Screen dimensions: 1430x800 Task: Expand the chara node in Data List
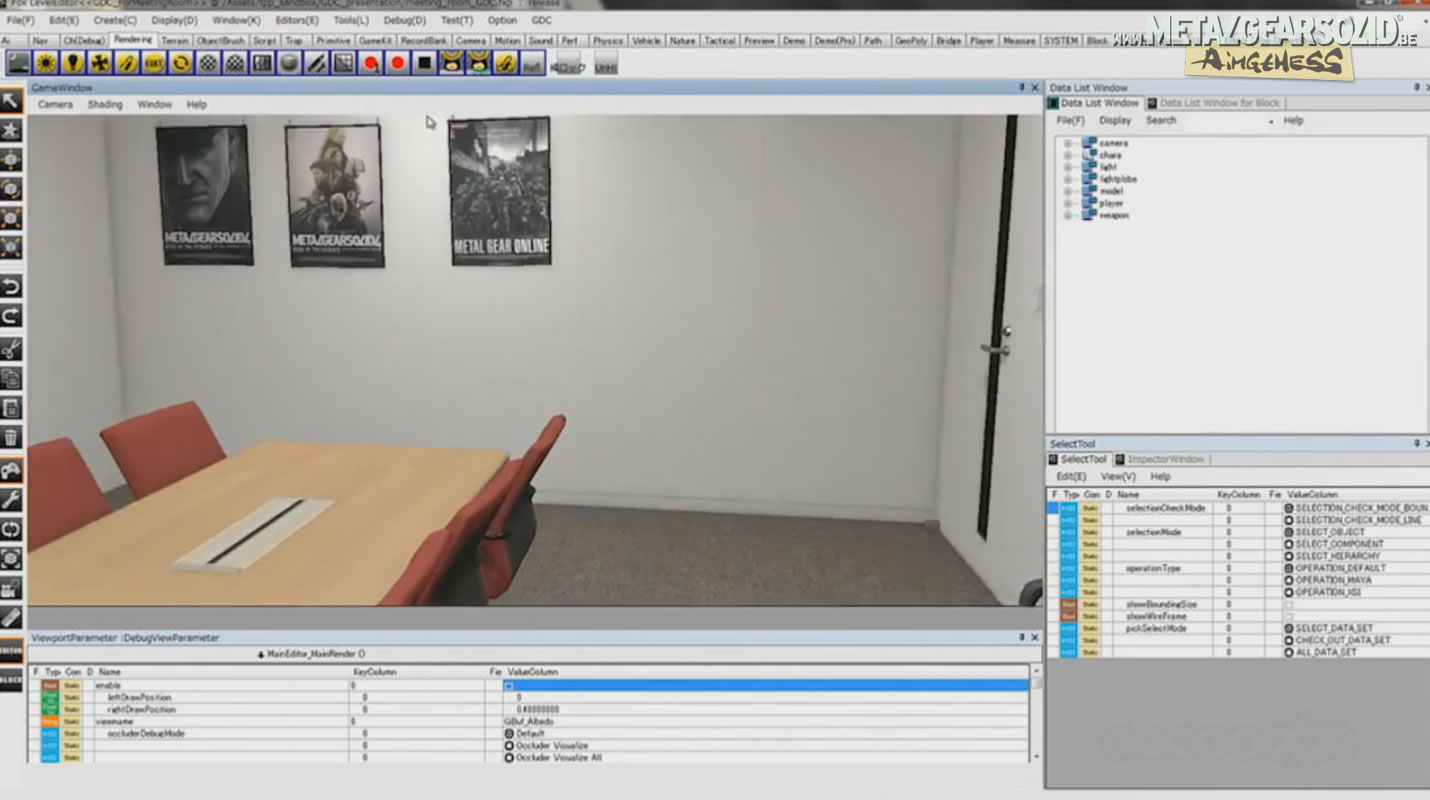[x=1067, y=155]
